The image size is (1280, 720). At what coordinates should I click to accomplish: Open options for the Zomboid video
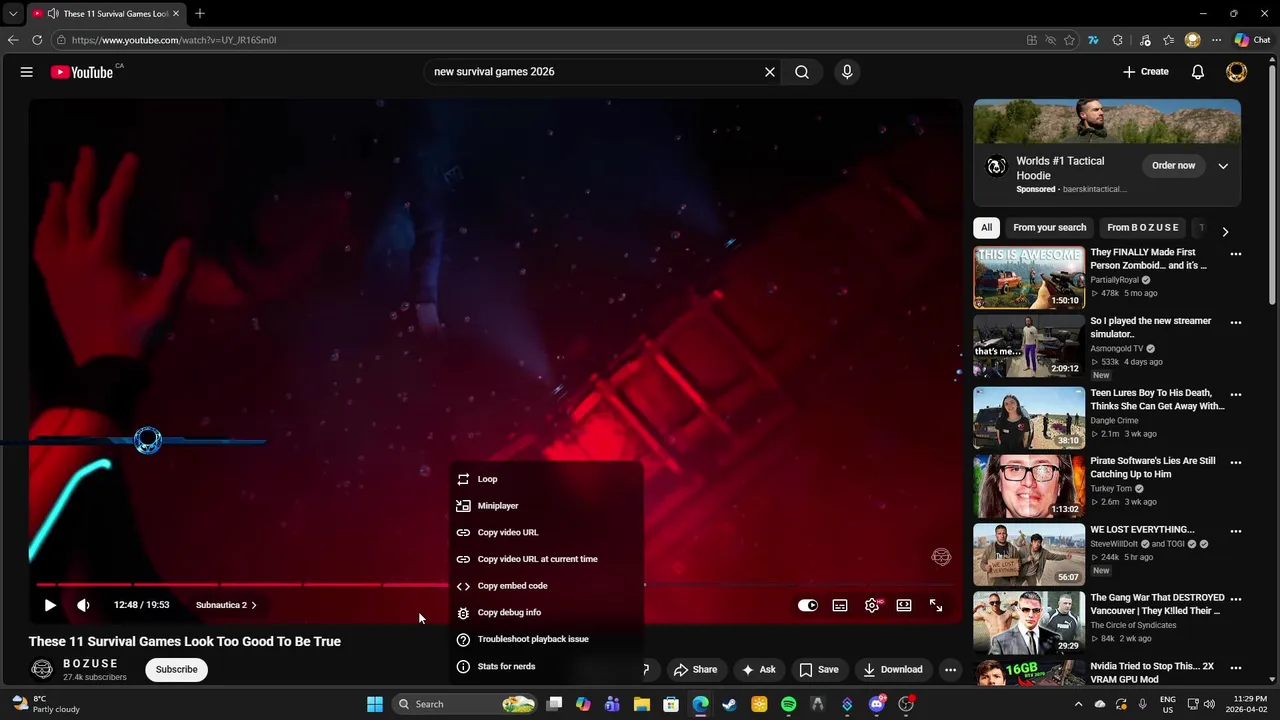tap(1236, 254)
